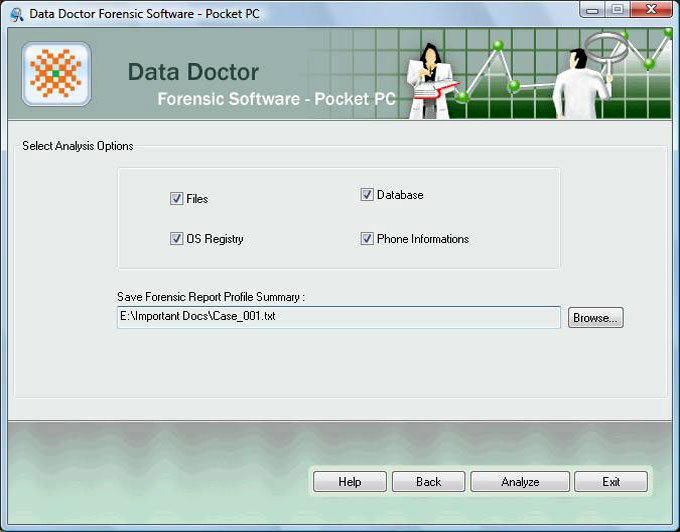Screen dimensions: 680x532
Task: Click the Data Doctor heading text
Action: (x=193, y=73)
